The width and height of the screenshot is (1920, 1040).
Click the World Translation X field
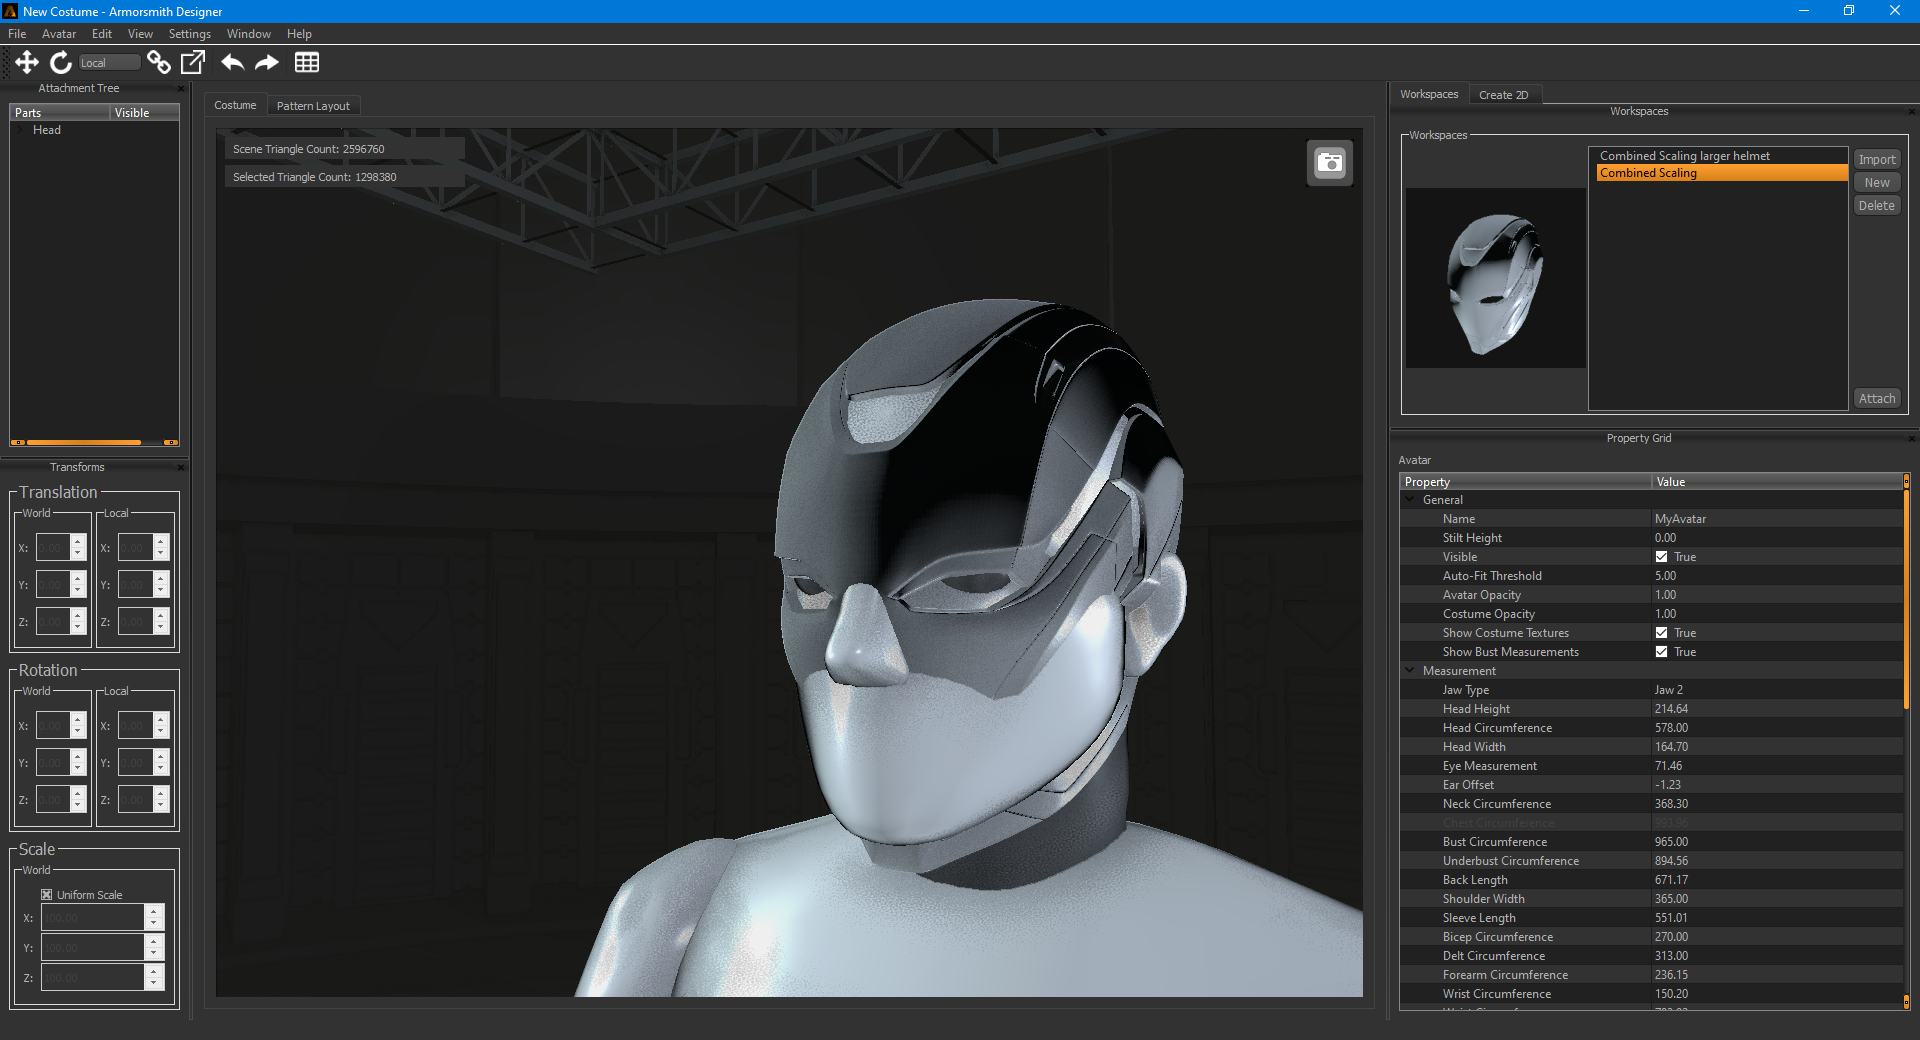tap(53, 548)
